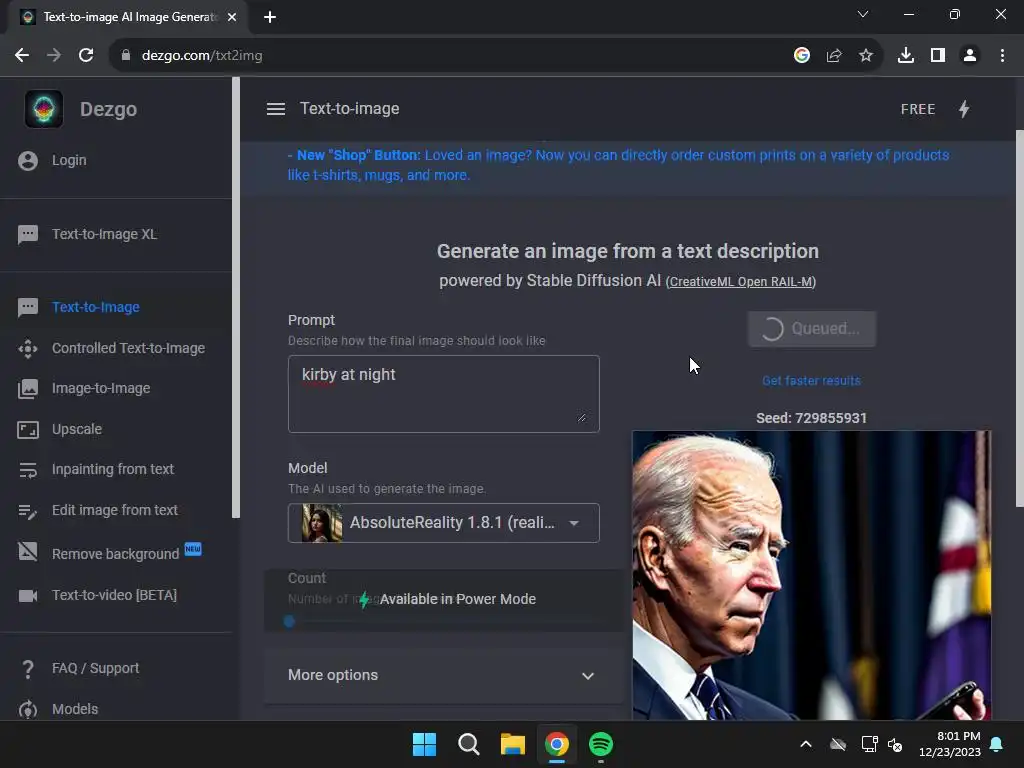Expand the More options section
Screen dimensions: 1024x768
443,675
